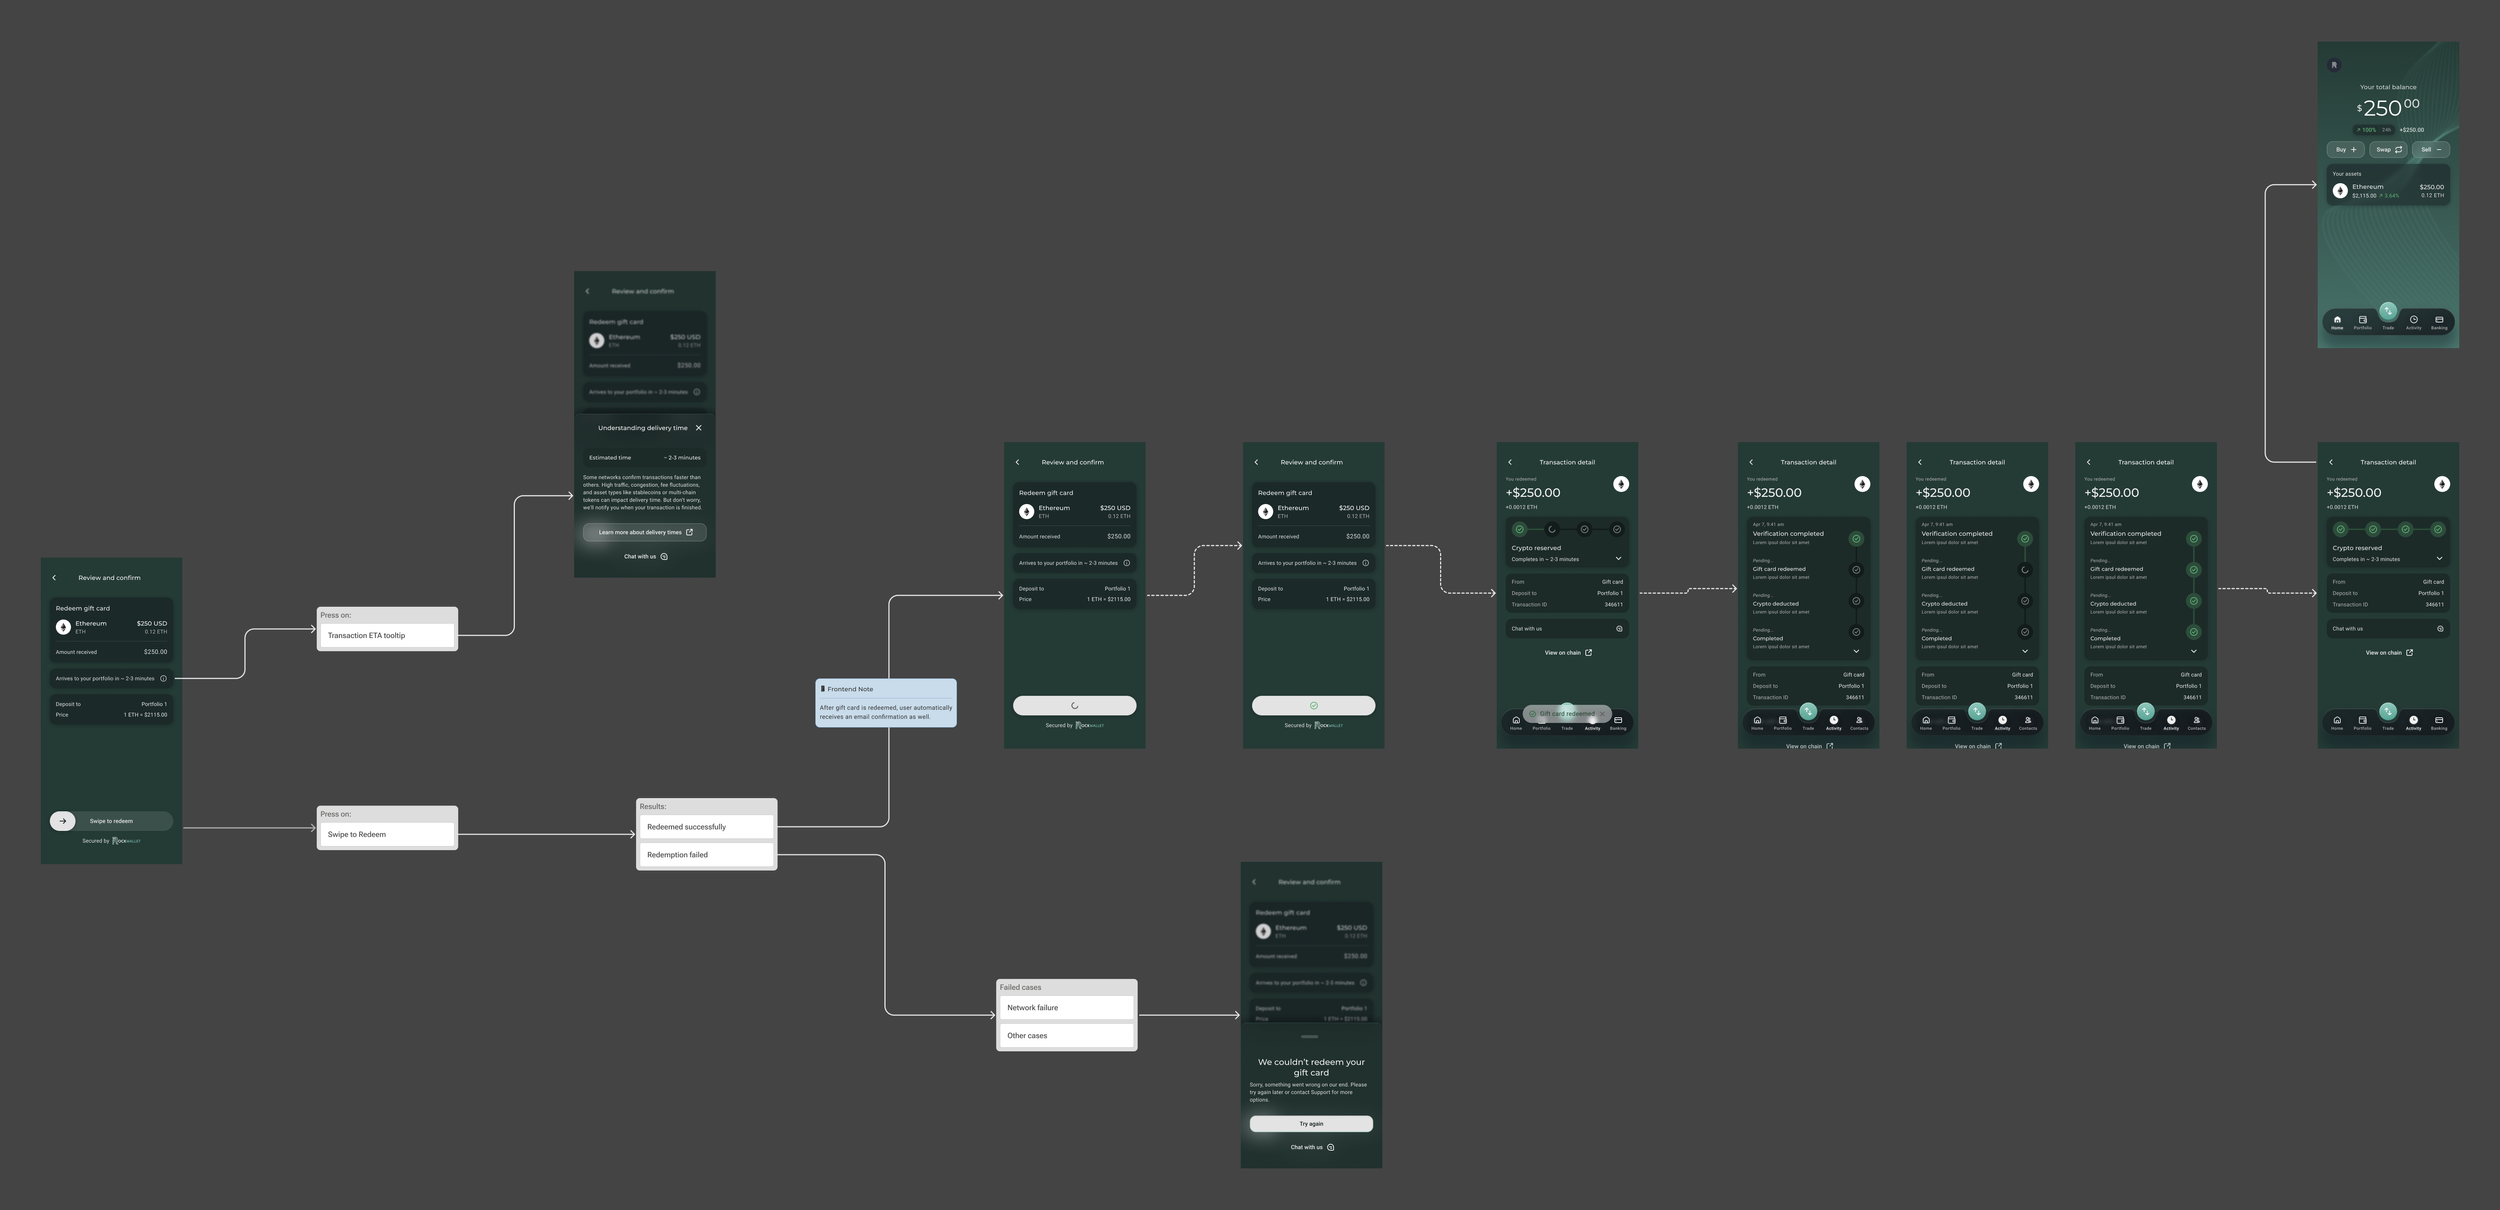Click Activity tab on the balance screen
Screen dimensions: 2500x1210
point(2414,323)
